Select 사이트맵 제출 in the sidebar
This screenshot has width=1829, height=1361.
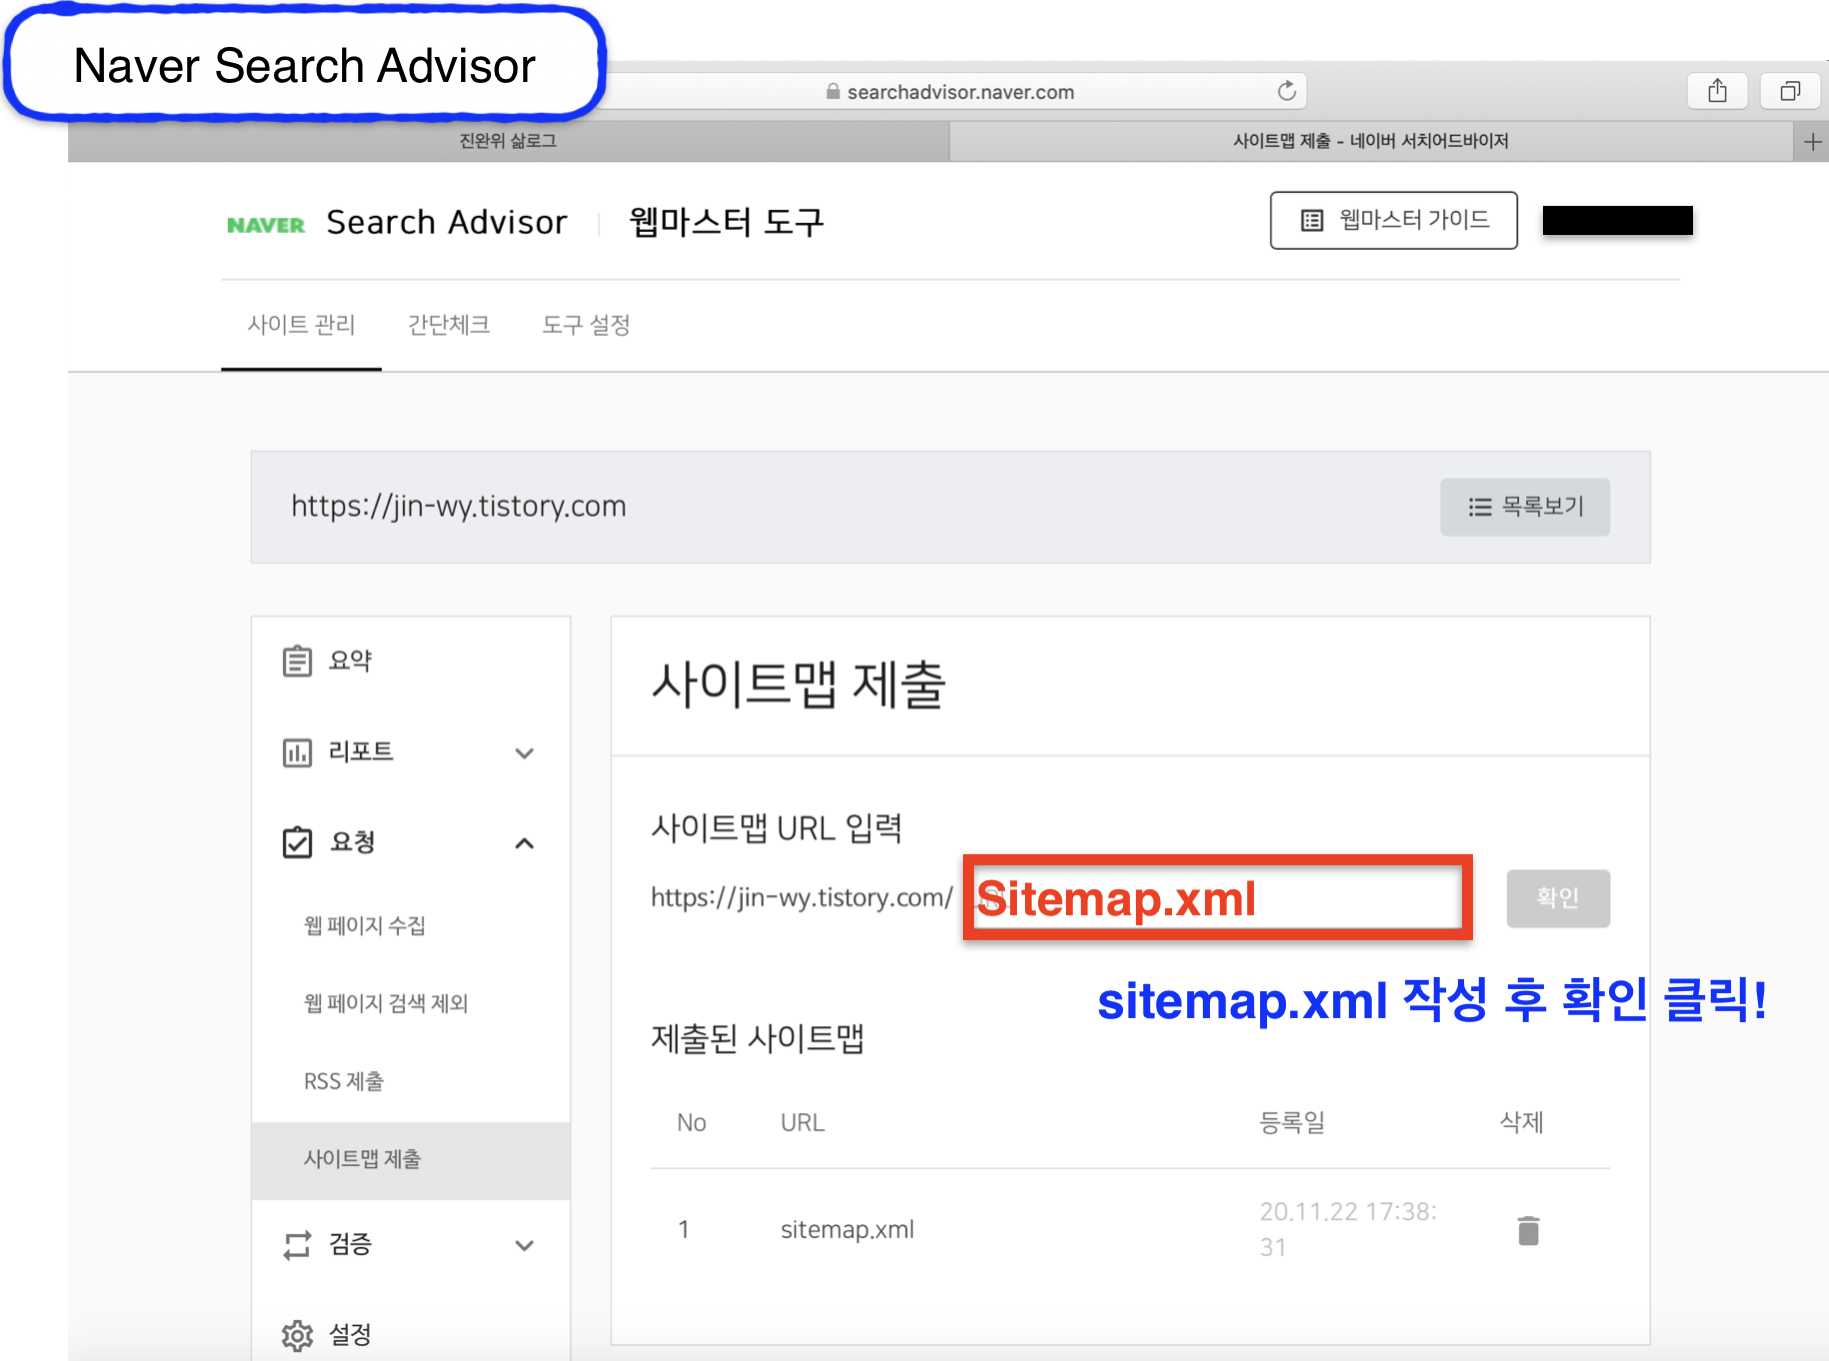coord(411,1160)
